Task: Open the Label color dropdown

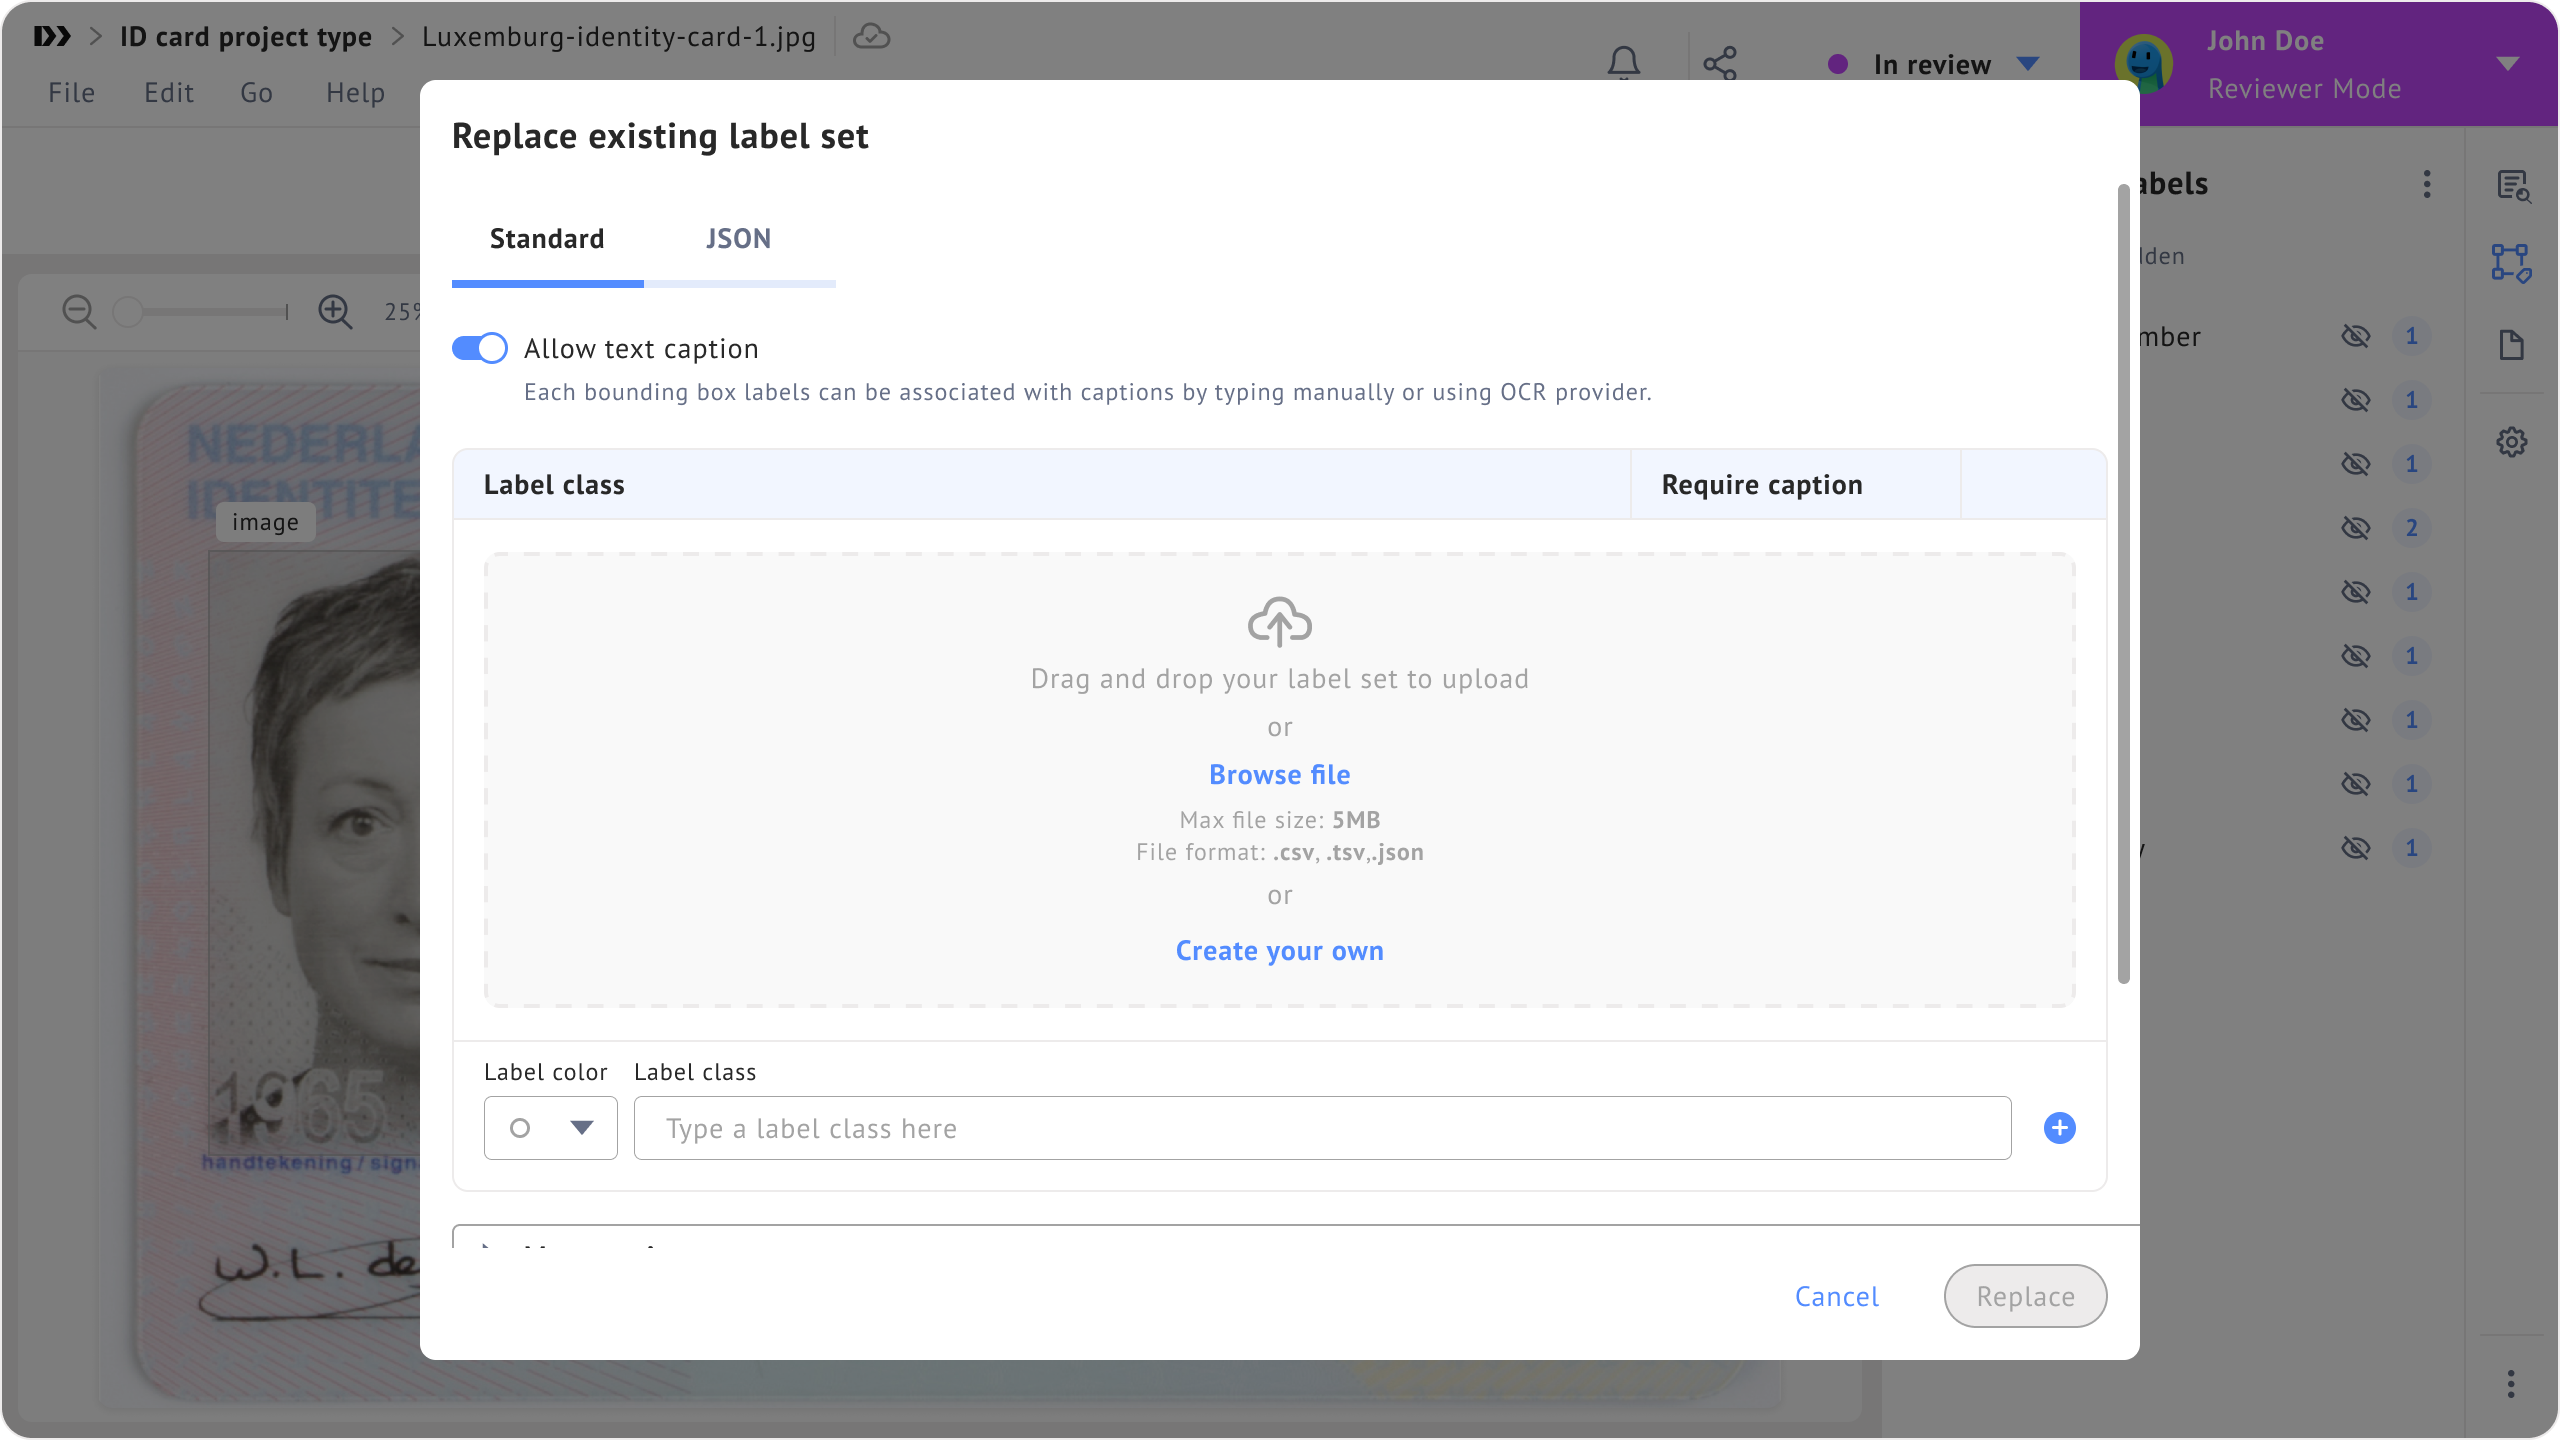Action: point(551,1128)
